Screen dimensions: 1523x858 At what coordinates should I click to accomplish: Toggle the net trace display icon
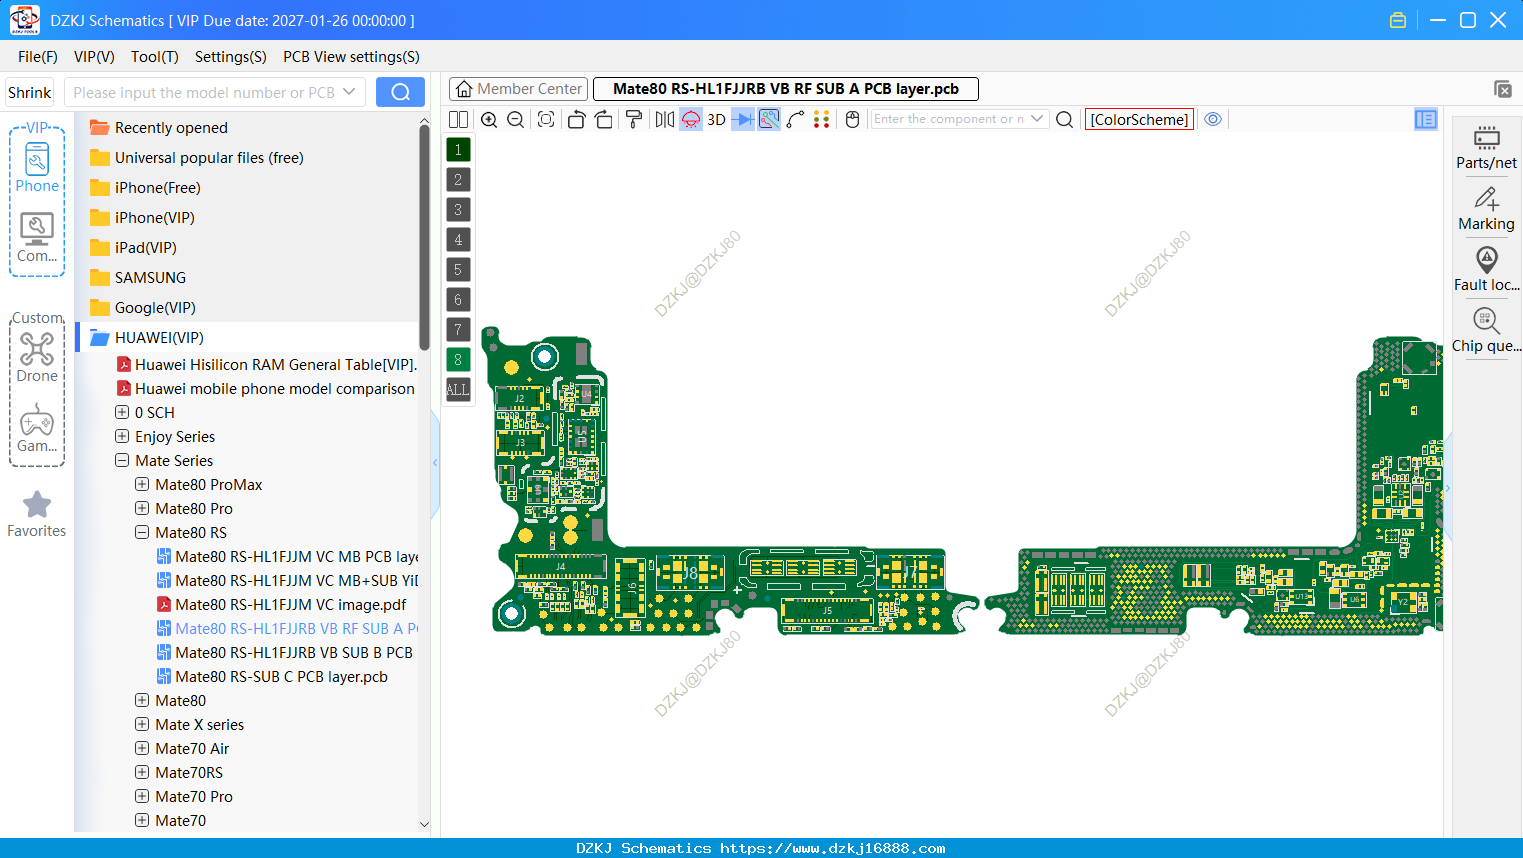point(769,119)
